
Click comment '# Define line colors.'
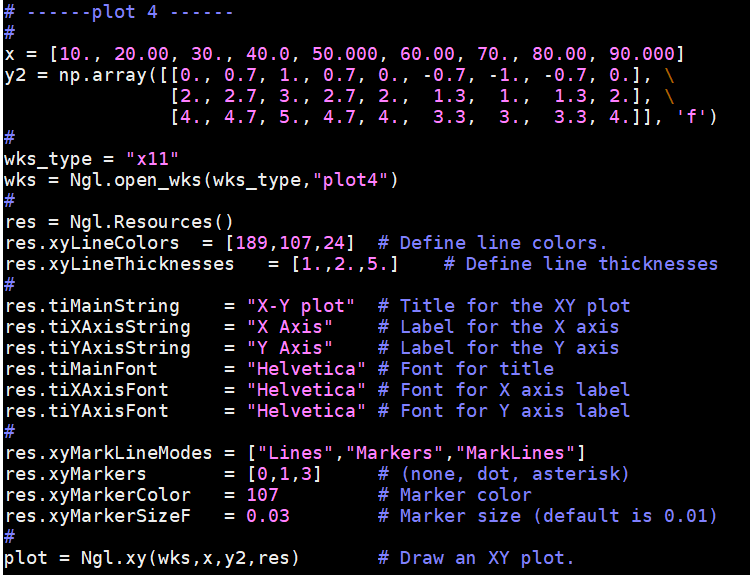(x=492, y=243)
